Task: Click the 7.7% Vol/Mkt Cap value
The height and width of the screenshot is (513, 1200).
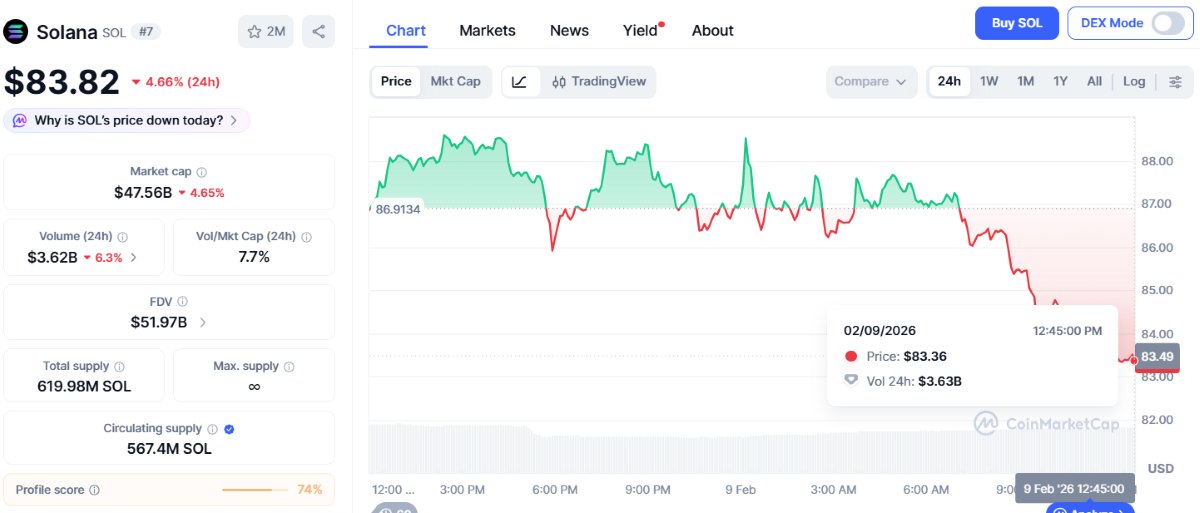Action: pos(254,257)
